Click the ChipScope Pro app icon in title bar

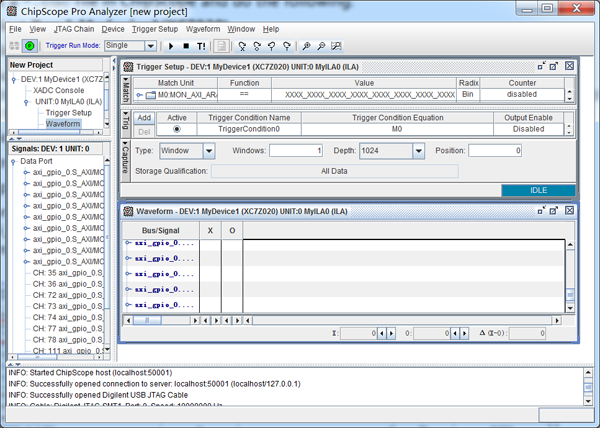[12, 11]
